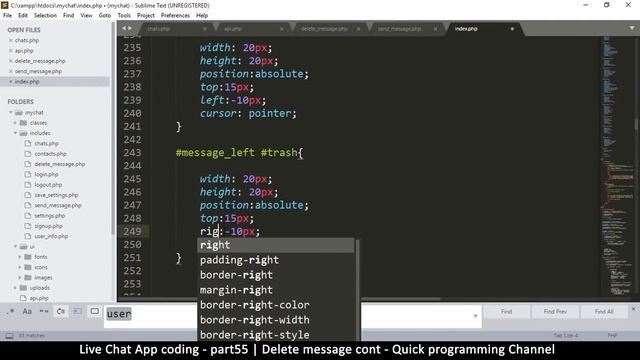Open contacts.php in sidebar
The height and width of the screenshot is (360, 640).
click(50, 154)
